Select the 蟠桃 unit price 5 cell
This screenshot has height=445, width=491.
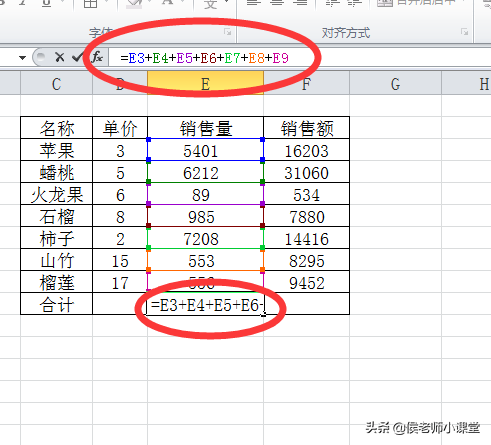[120, 172]
